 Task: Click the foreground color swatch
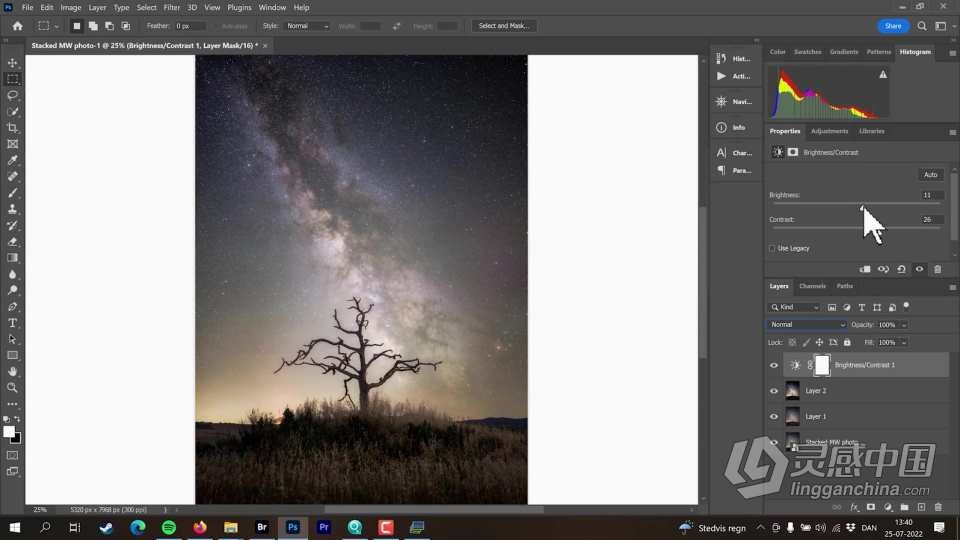[x=9, y=432]
